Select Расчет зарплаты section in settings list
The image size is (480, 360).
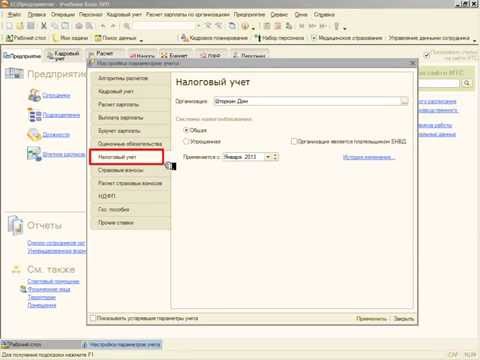130,104
